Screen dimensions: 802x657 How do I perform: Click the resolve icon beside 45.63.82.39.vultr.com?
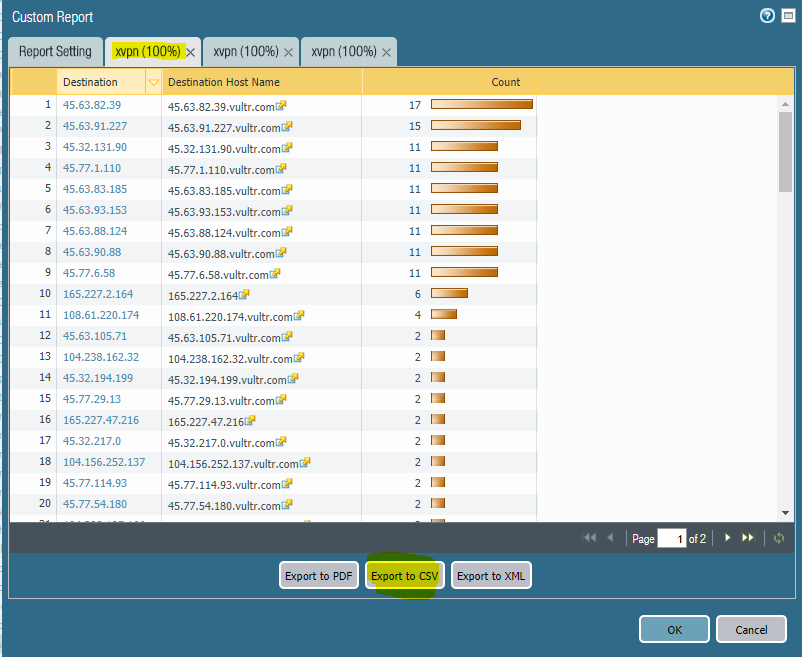click(x=282, y=105)
